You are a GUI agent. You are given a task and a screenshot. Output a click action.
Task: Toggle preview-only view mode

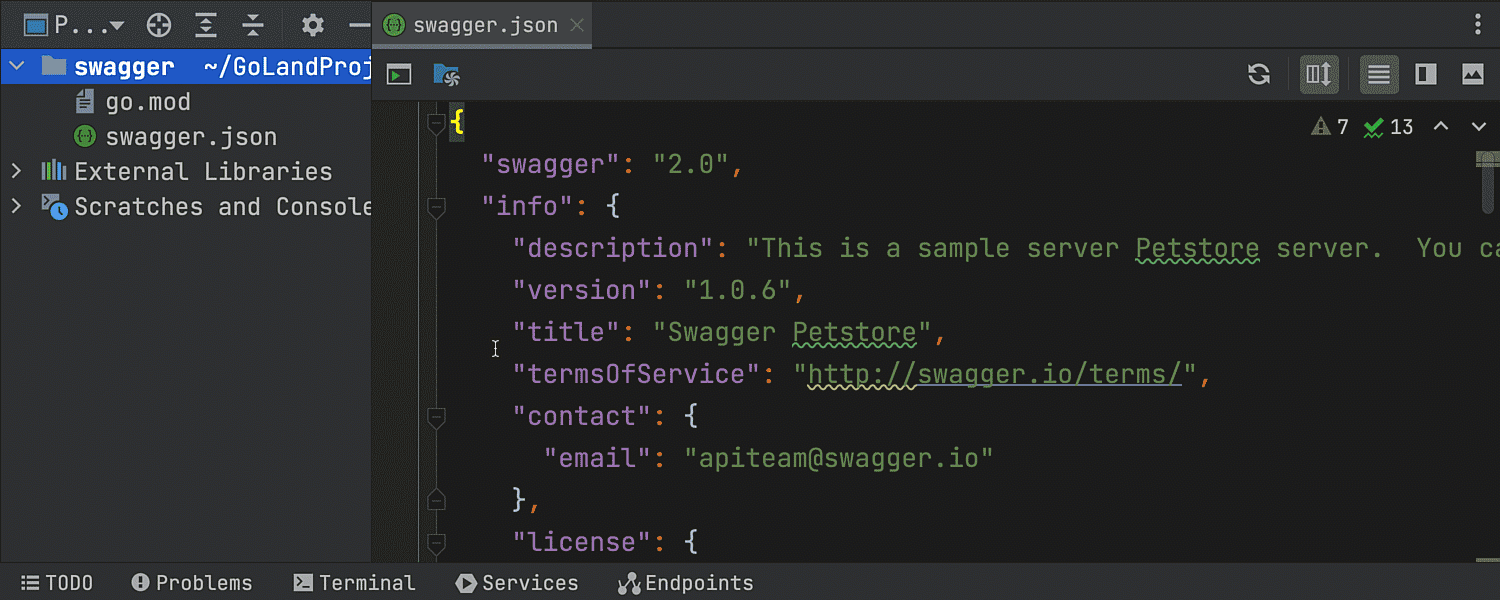click(1473, 74)
